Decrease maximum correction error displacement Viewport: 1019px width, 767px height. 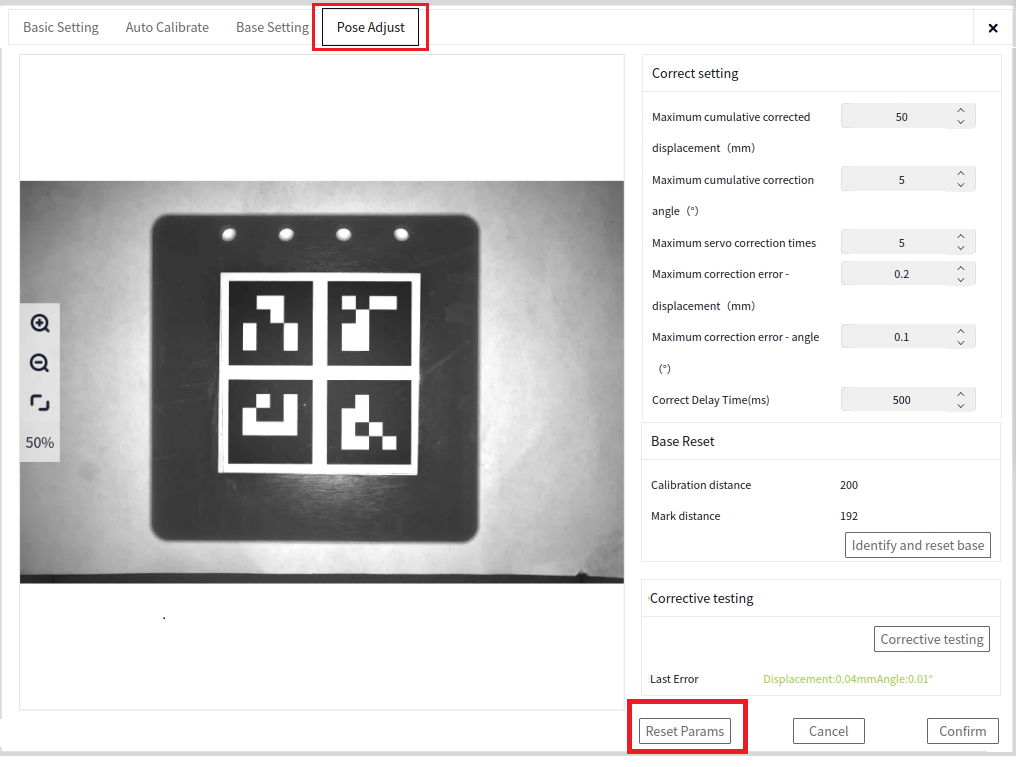click(961, 280)
